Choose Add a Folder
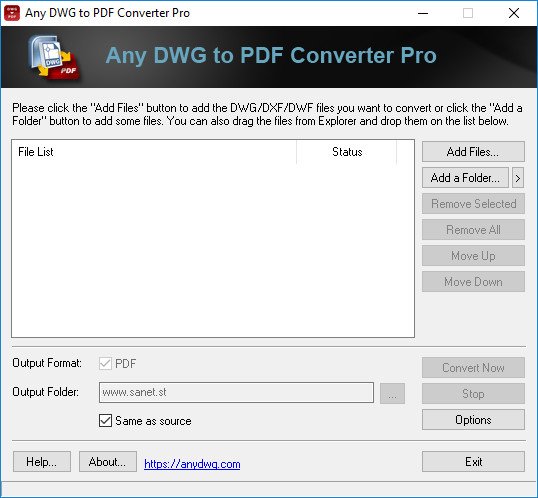The height and width of the screenshot is (498, 538). (465, 178)
